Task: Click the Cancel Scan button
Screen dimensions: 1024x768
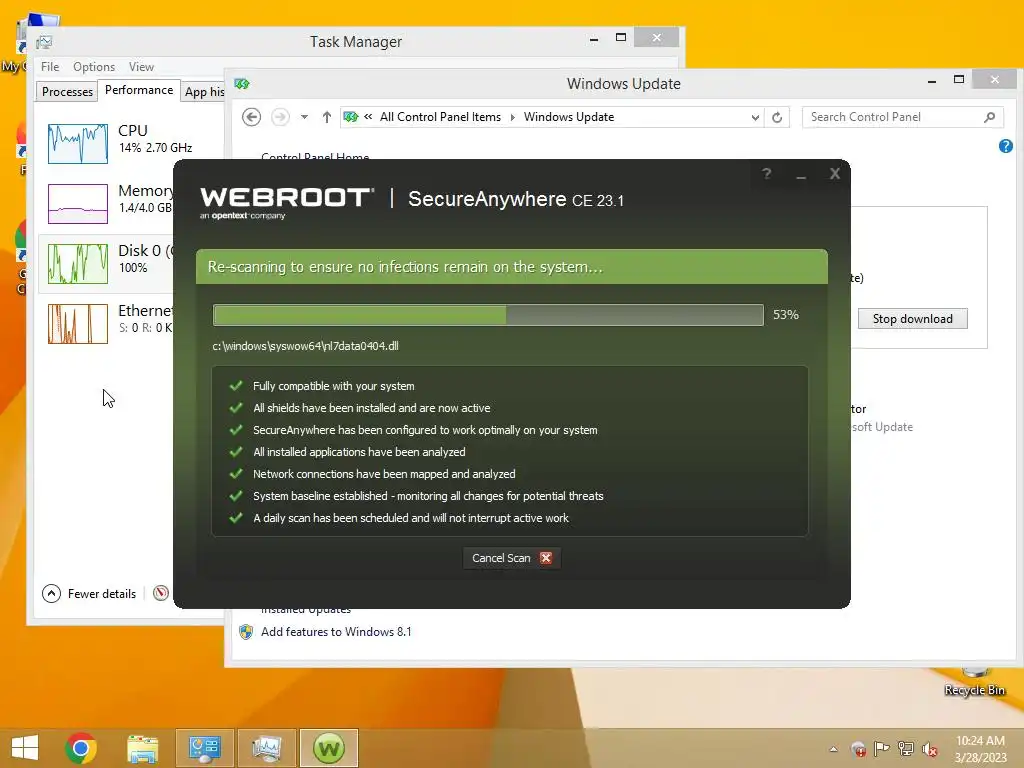Action: click(512, 558)
